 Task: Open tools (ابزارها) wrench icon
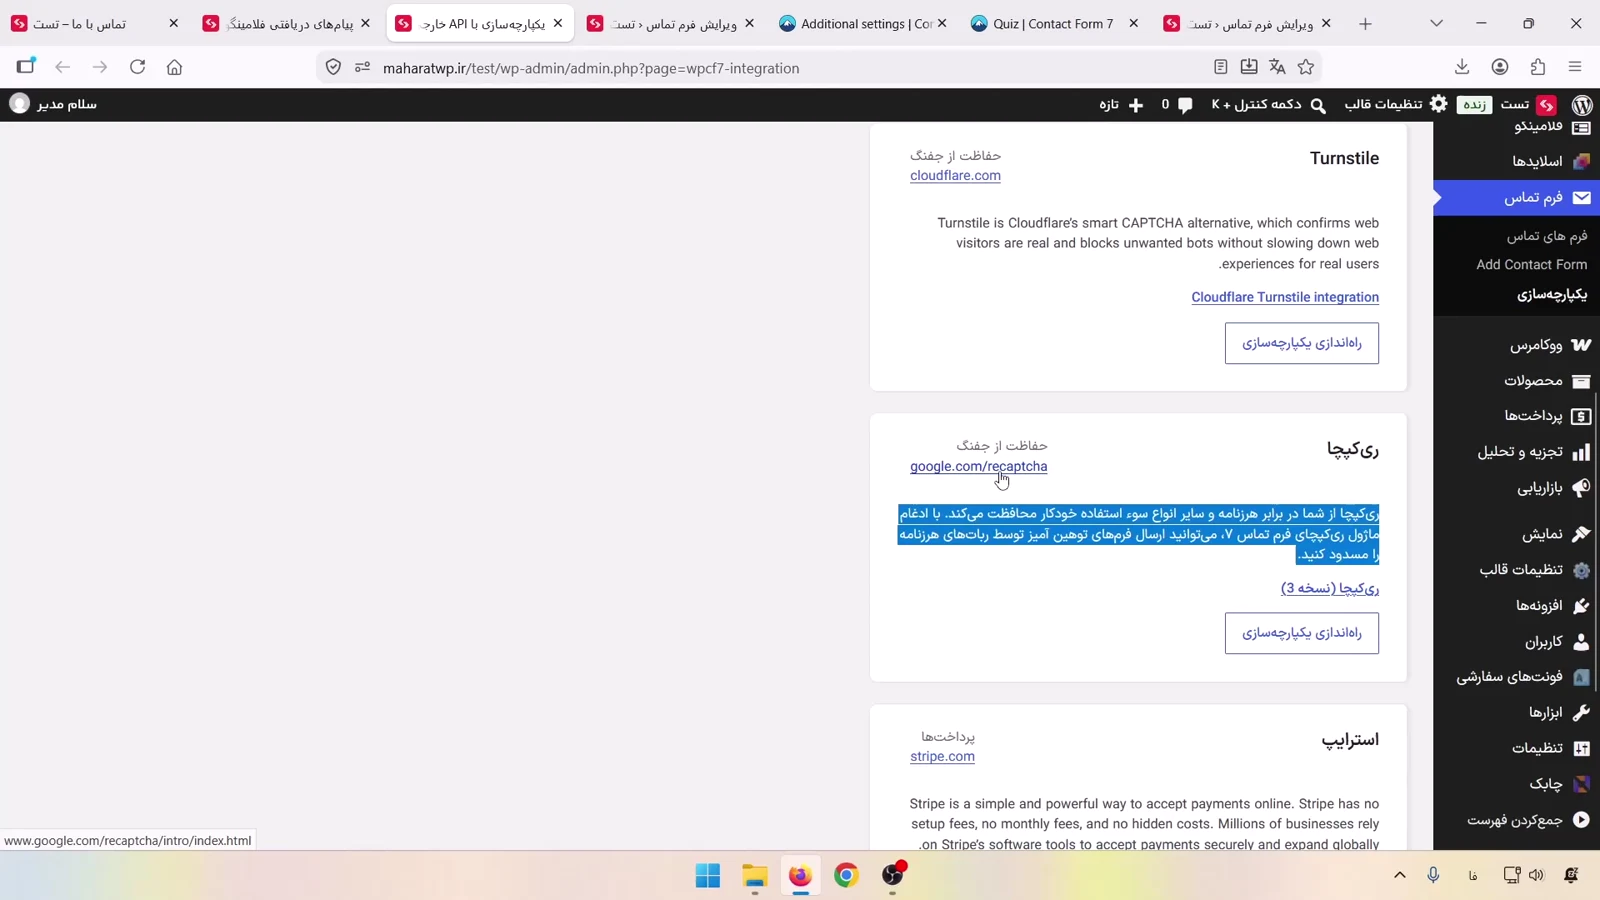(x=1581, y=712)
